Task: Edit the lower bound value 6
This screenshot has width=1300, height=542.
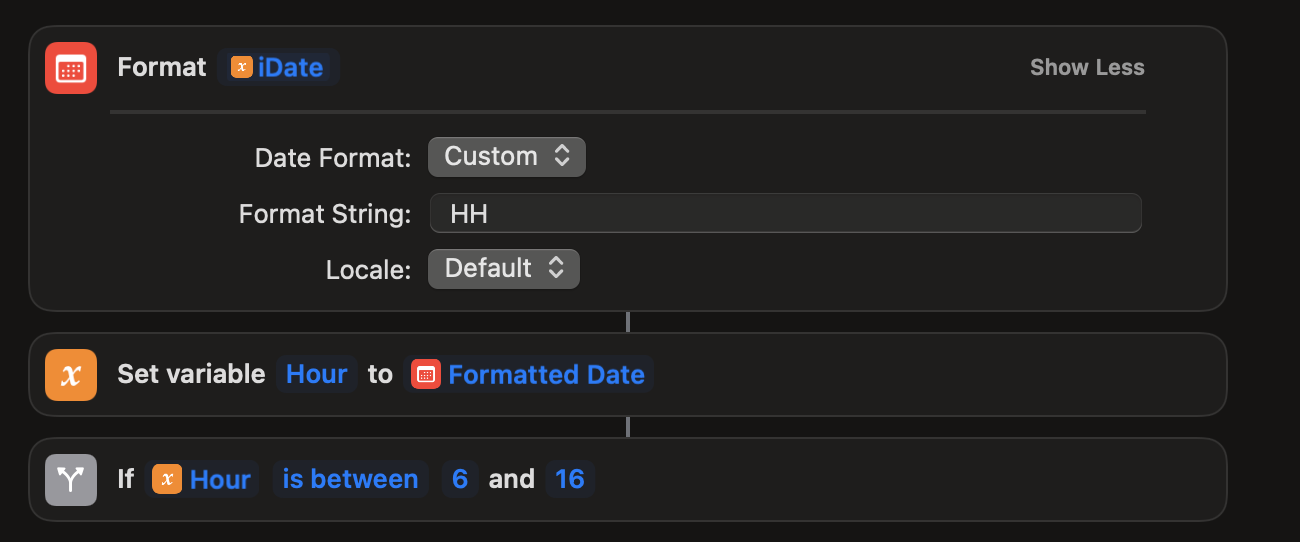Action: [460, 480]
